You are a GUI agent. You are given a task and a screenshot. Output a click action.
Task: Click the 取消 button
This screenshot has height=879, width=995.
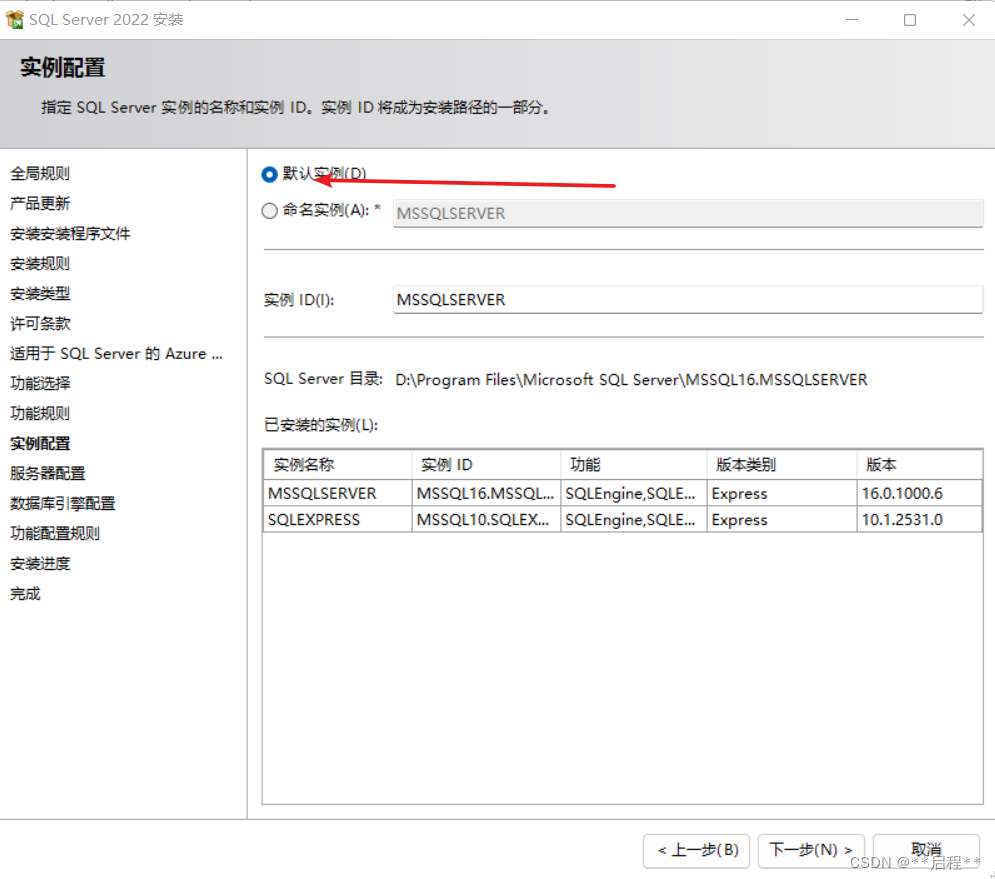point(926,850)
